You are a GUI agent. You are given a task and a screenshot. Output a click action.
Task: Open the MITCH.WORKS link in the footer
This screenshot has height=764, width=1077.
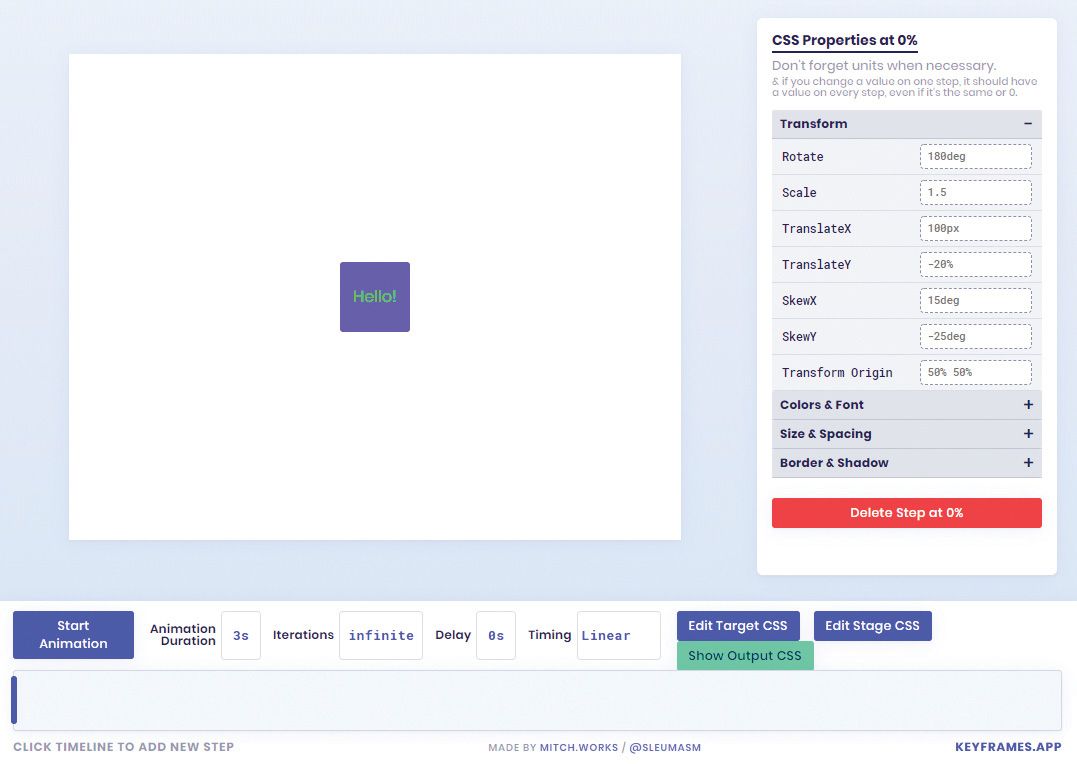tap(578, 747)
